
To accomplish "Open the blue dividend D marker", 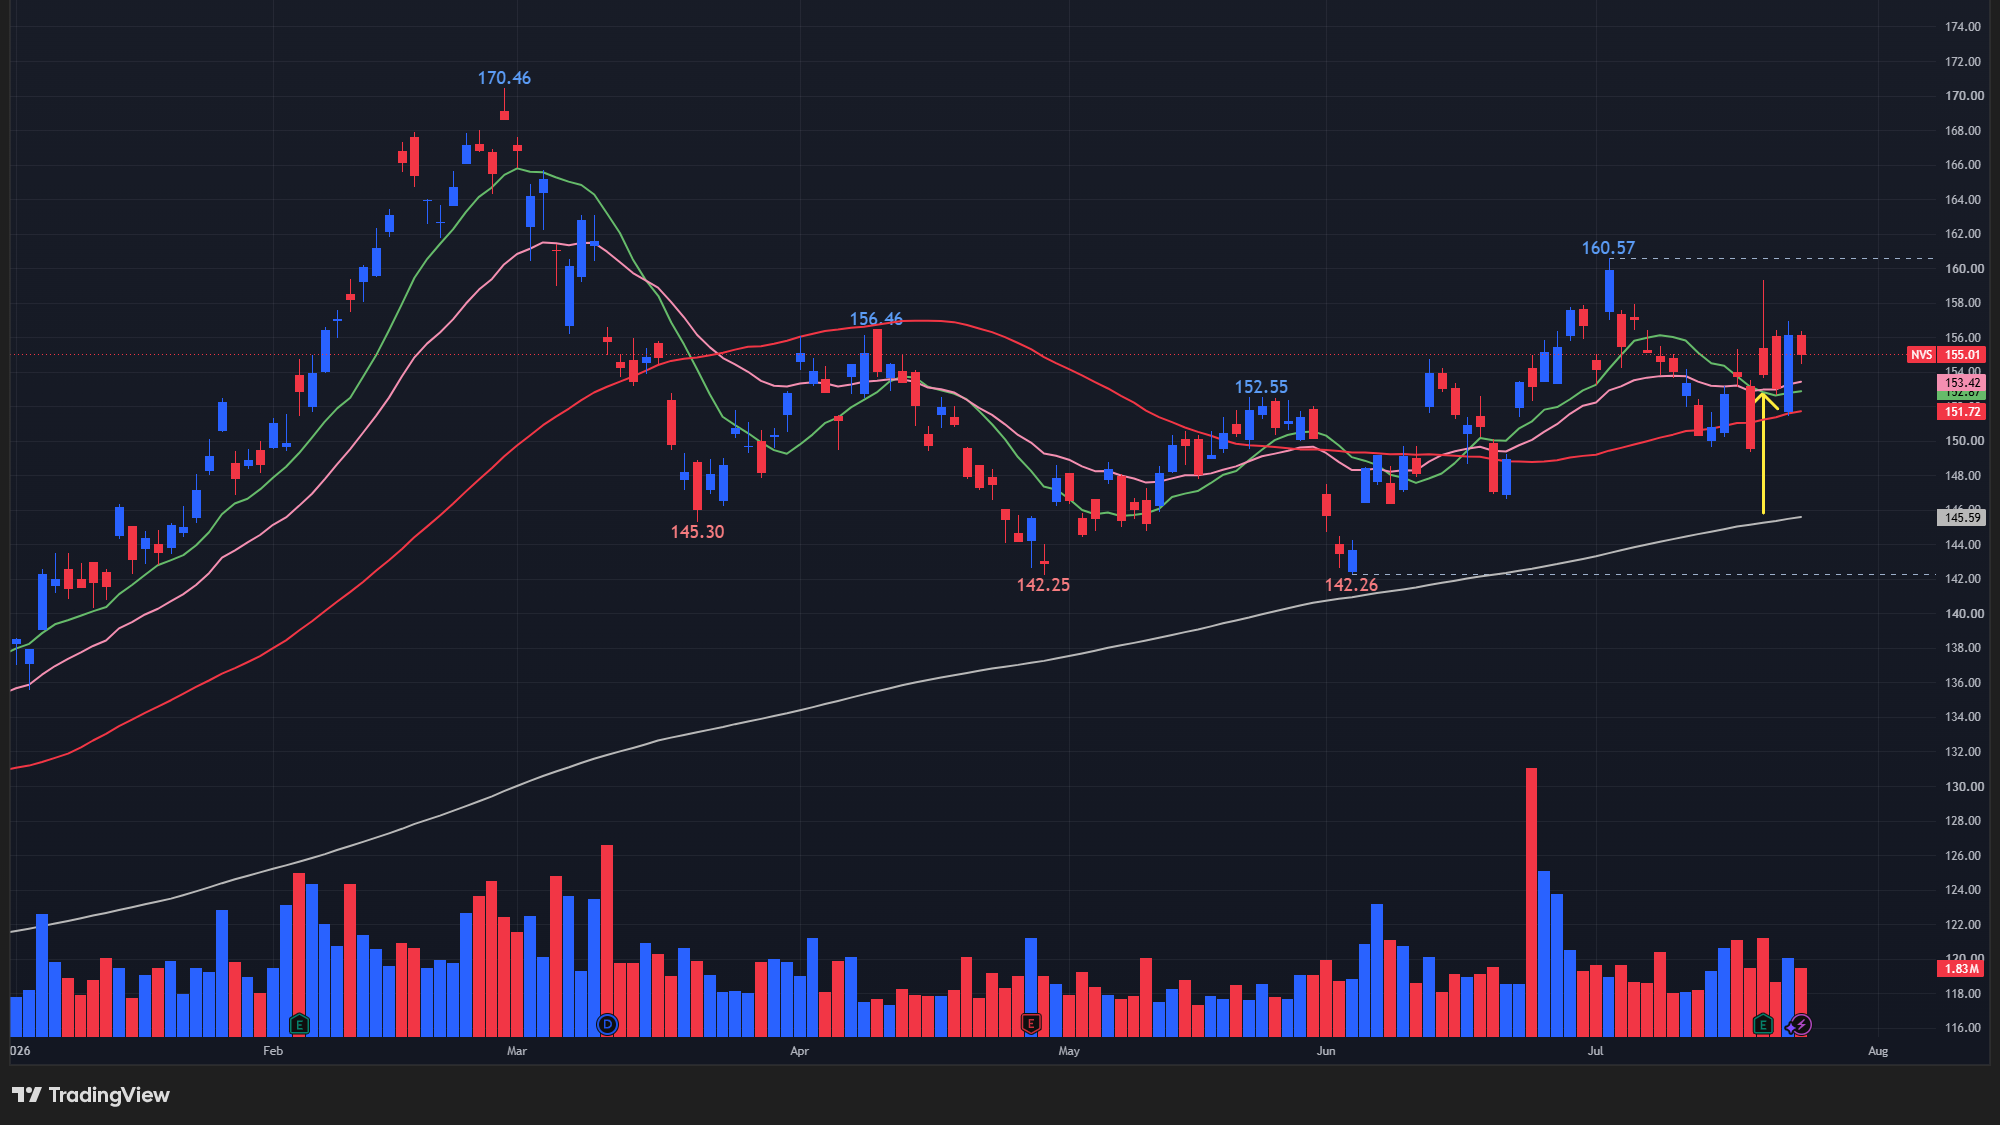I will pyautogui.click(x=607, y=1024).
